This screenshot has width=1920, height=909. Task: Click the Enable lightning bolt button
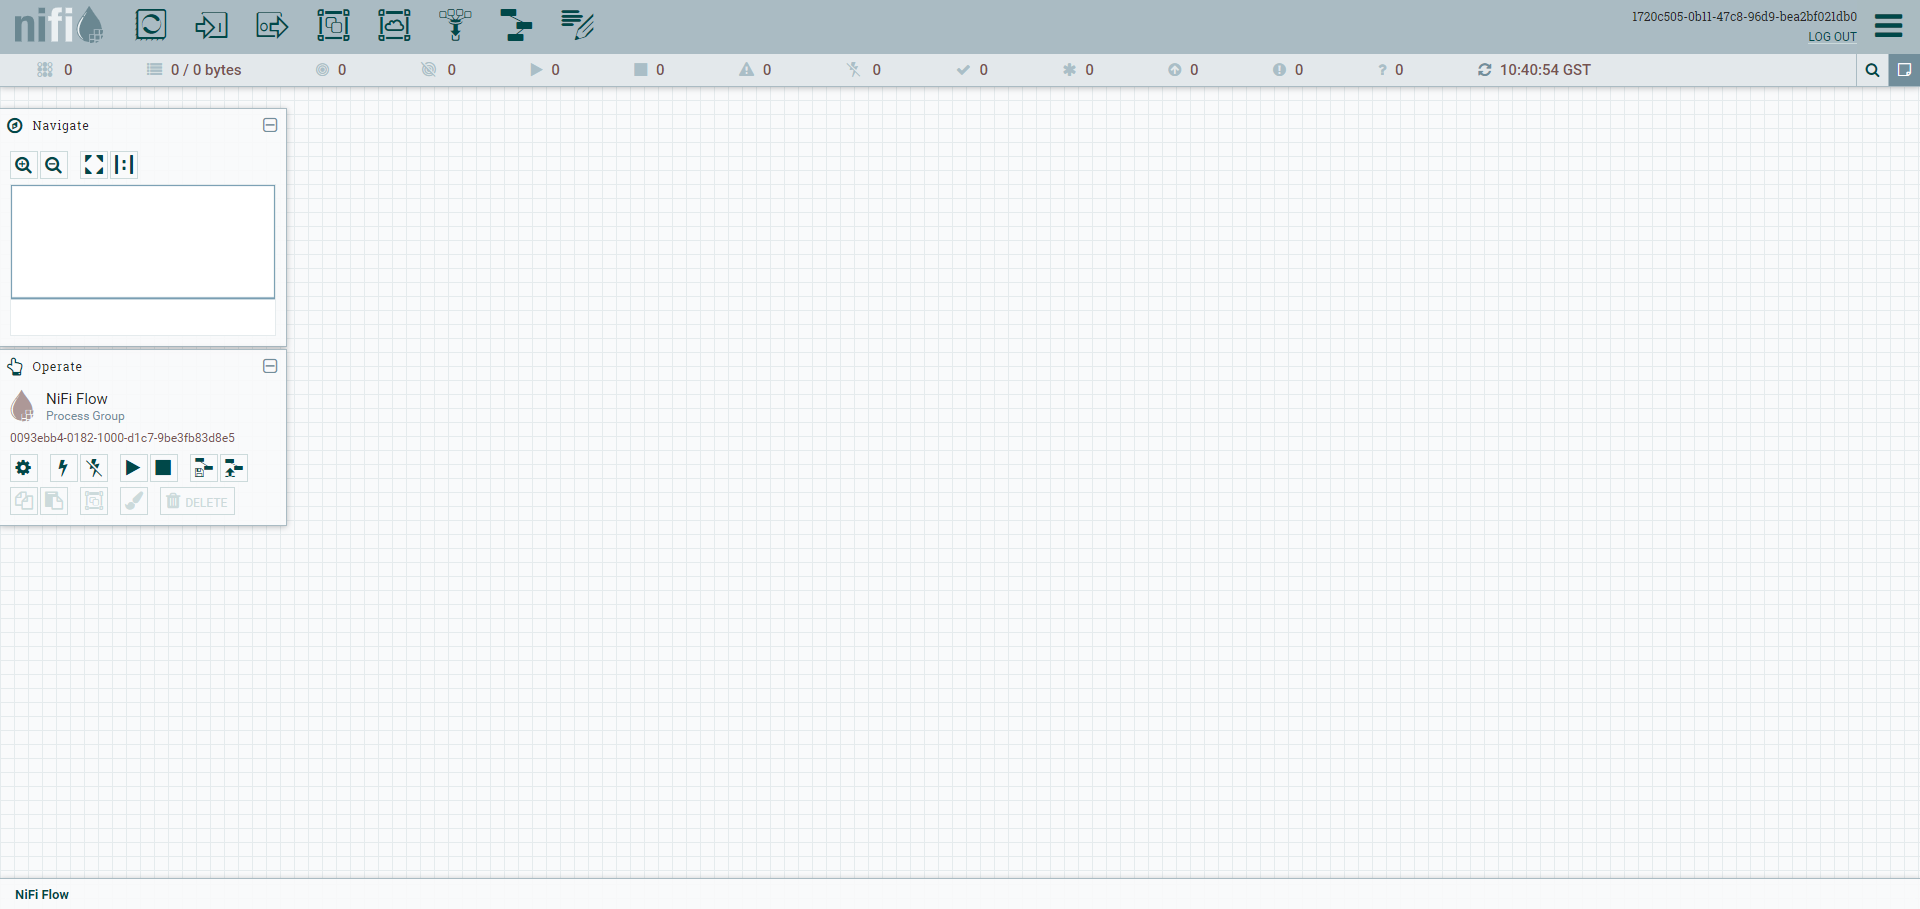click(x=64, y=468)
